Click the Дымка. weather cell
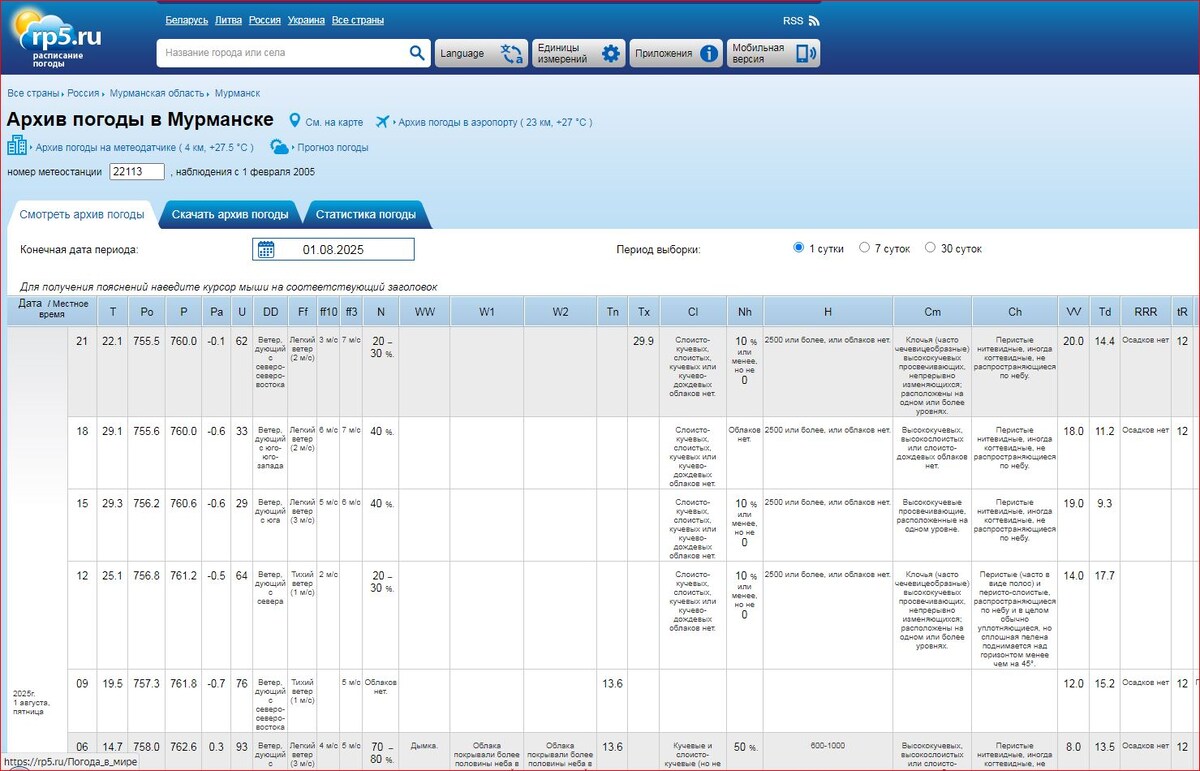The image size is (1200, 771). coord(425,746)
